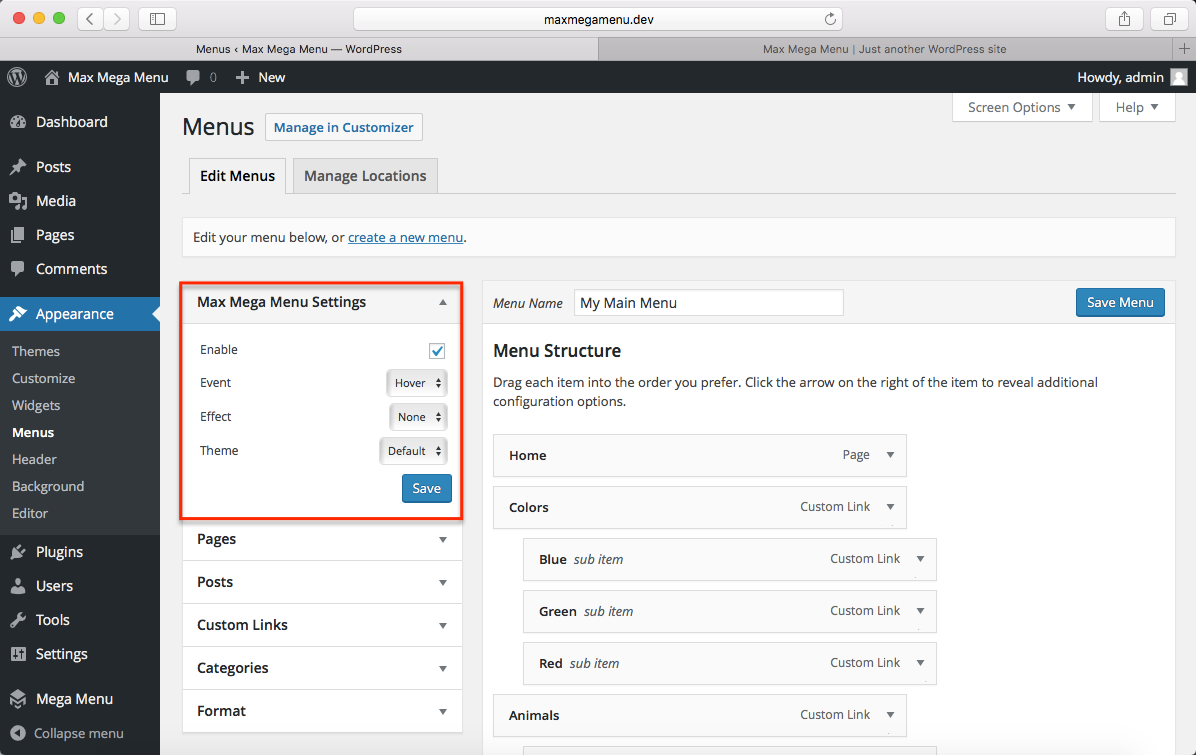Image resolution: width=1196 pixels, height=755 pixels.
Task: Click the blue Save Menu button
Action: 1119,302
